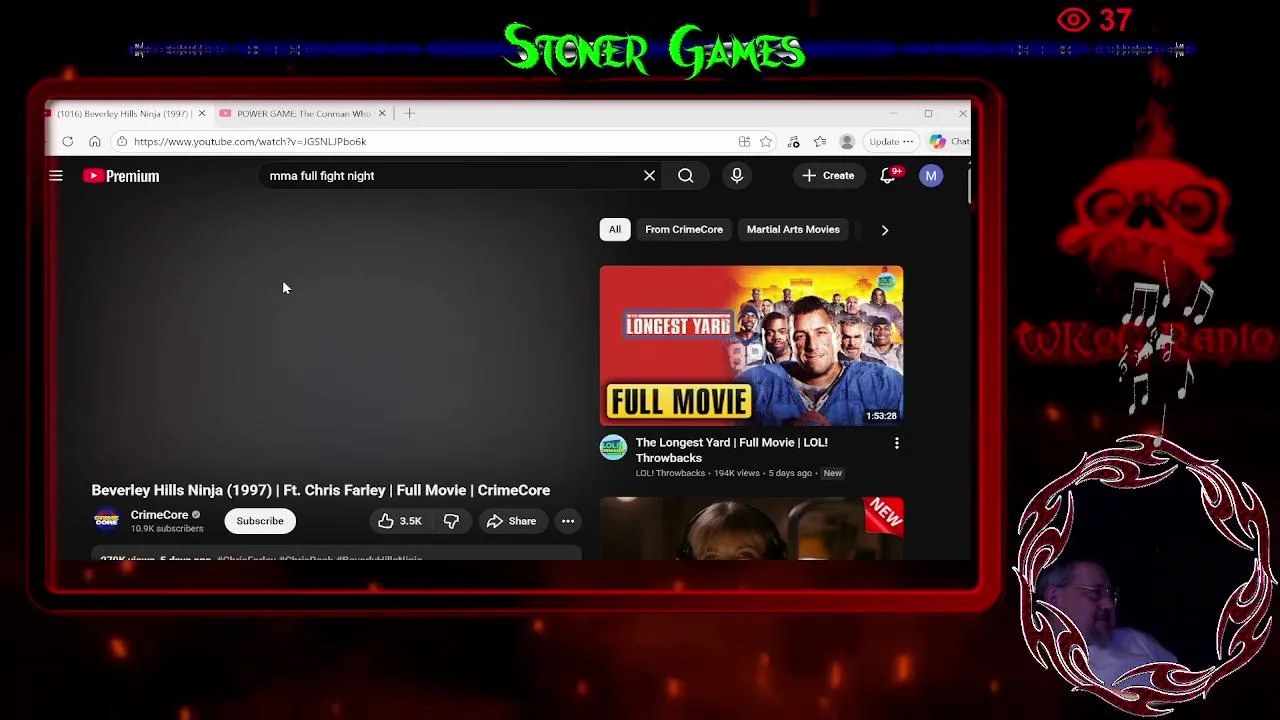This screenshot has width=1280, height=720.
Task: Open YouTube notifications bell
Action: point(888,176)
